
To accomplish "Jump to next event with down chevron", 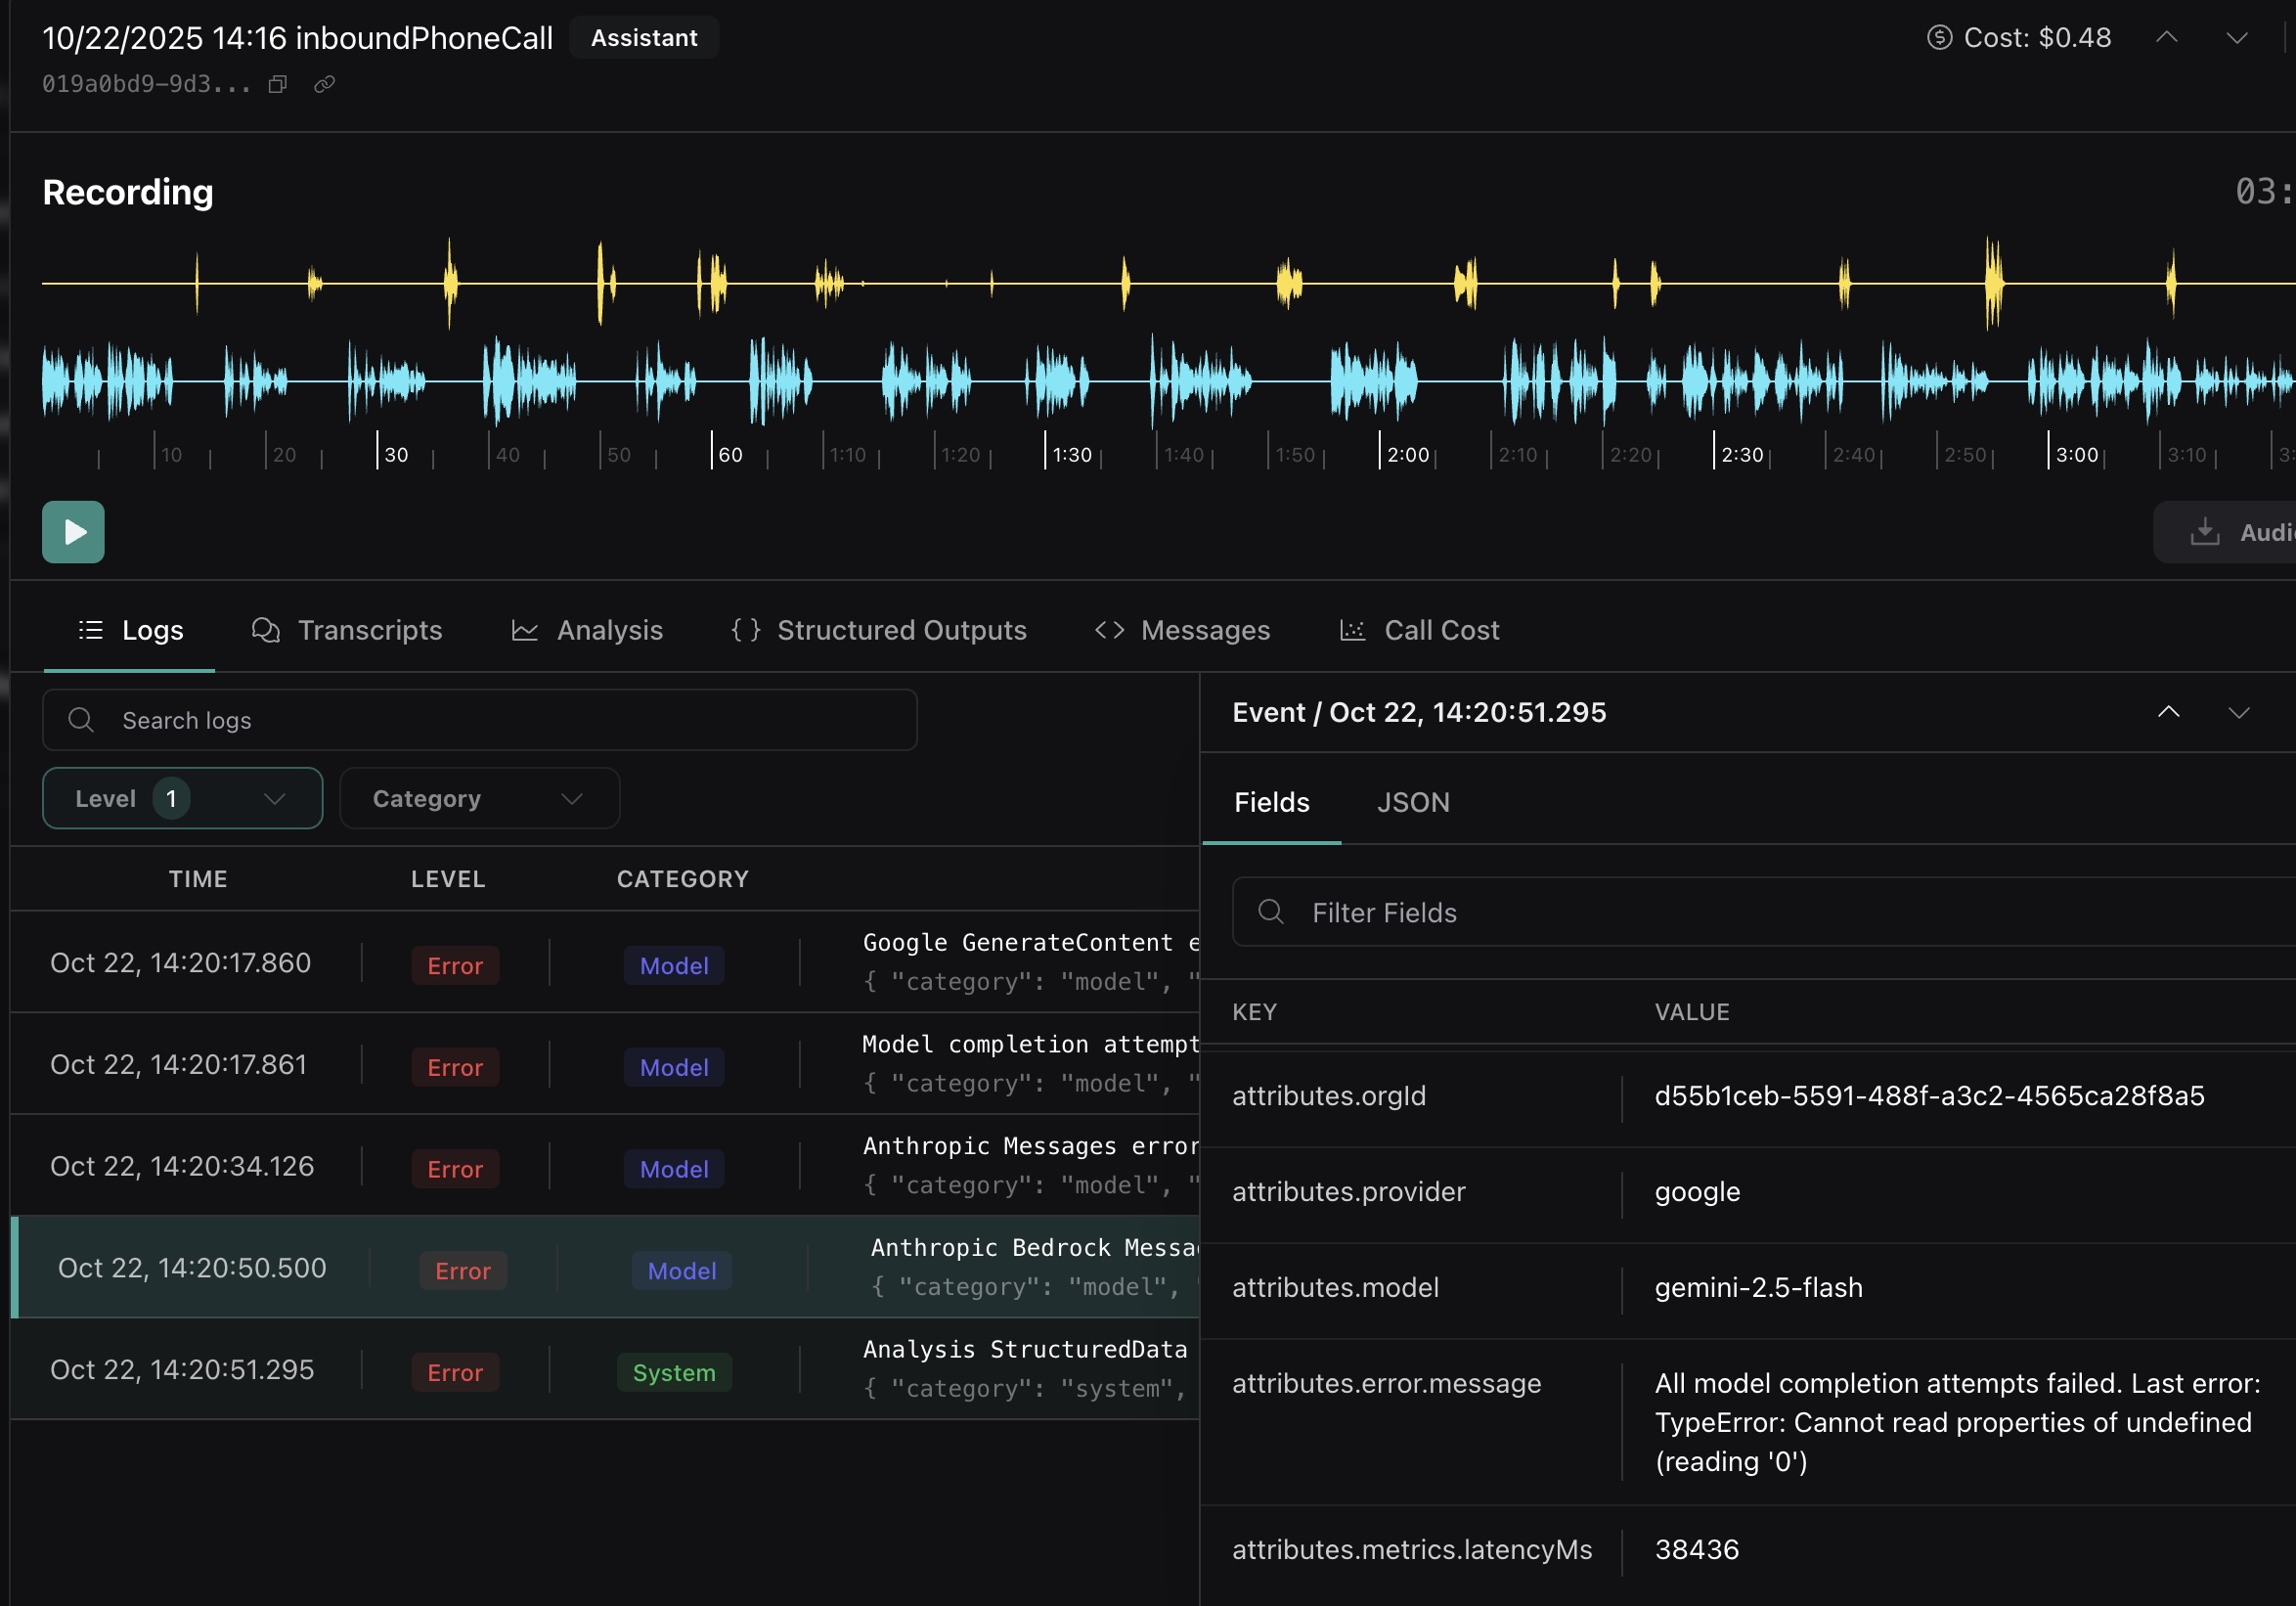I will [x=2239, y=712].
